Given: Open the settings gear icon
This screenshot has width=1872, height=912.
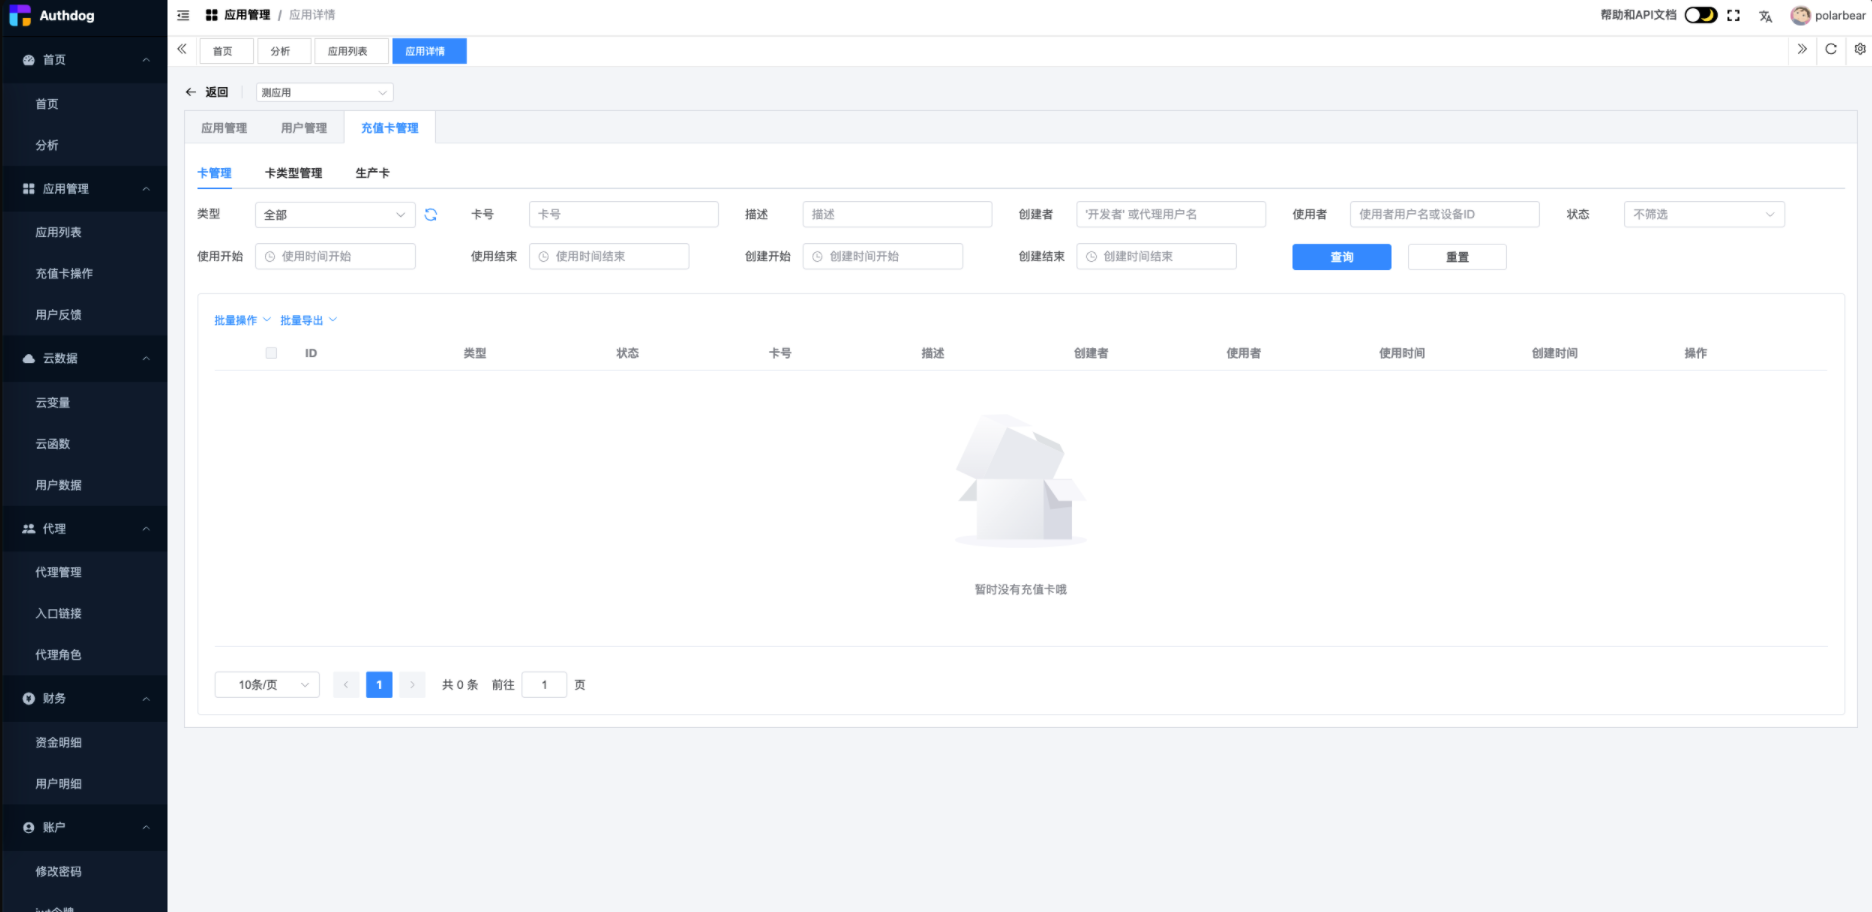Looking at the screenshot, I should pyautogui.click(x=1859, y=49).
